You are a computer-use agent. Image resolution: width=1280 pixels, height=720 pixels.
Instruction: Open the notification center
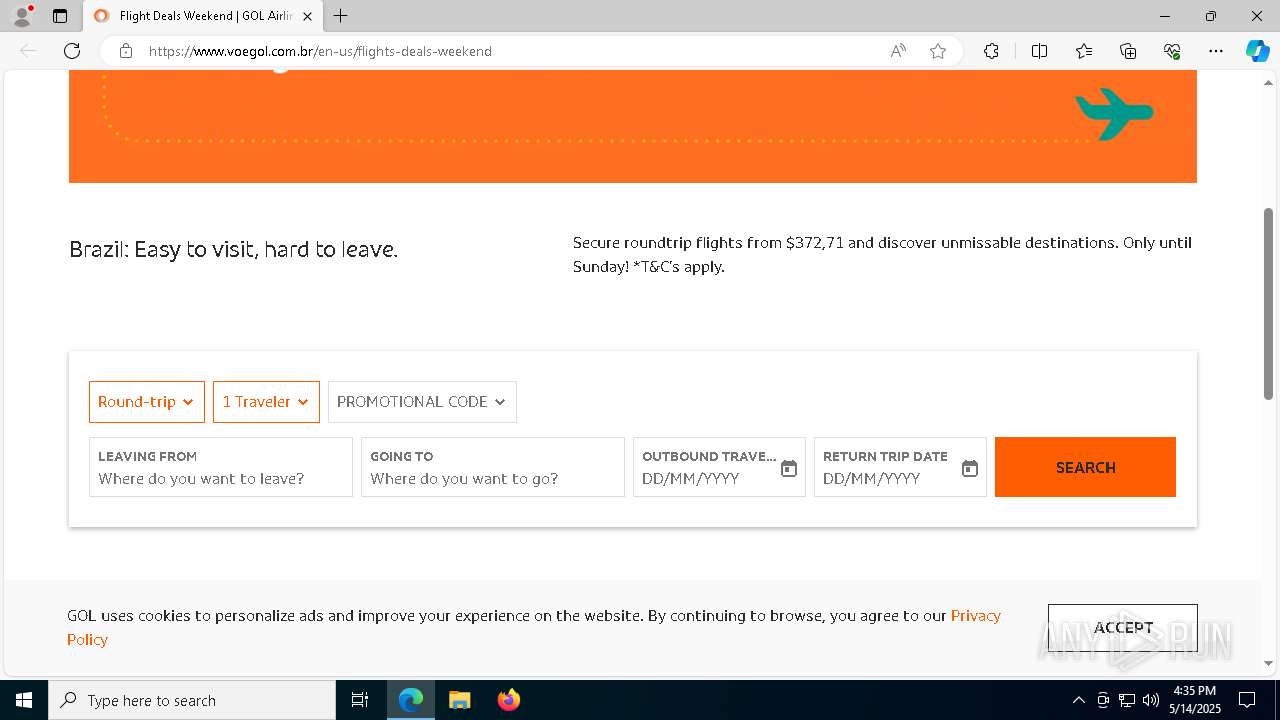pyautogui.click(x=1247, y=700)
